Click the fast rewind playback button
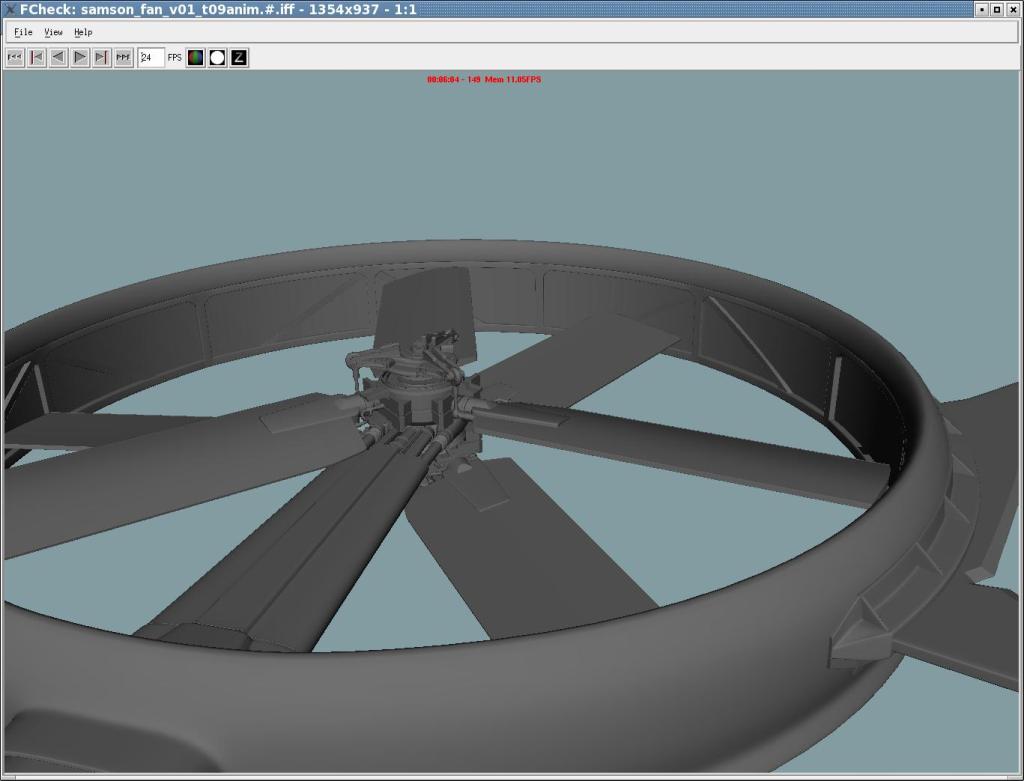Screen dimensions: 1024x781 (x=15, y=58)
